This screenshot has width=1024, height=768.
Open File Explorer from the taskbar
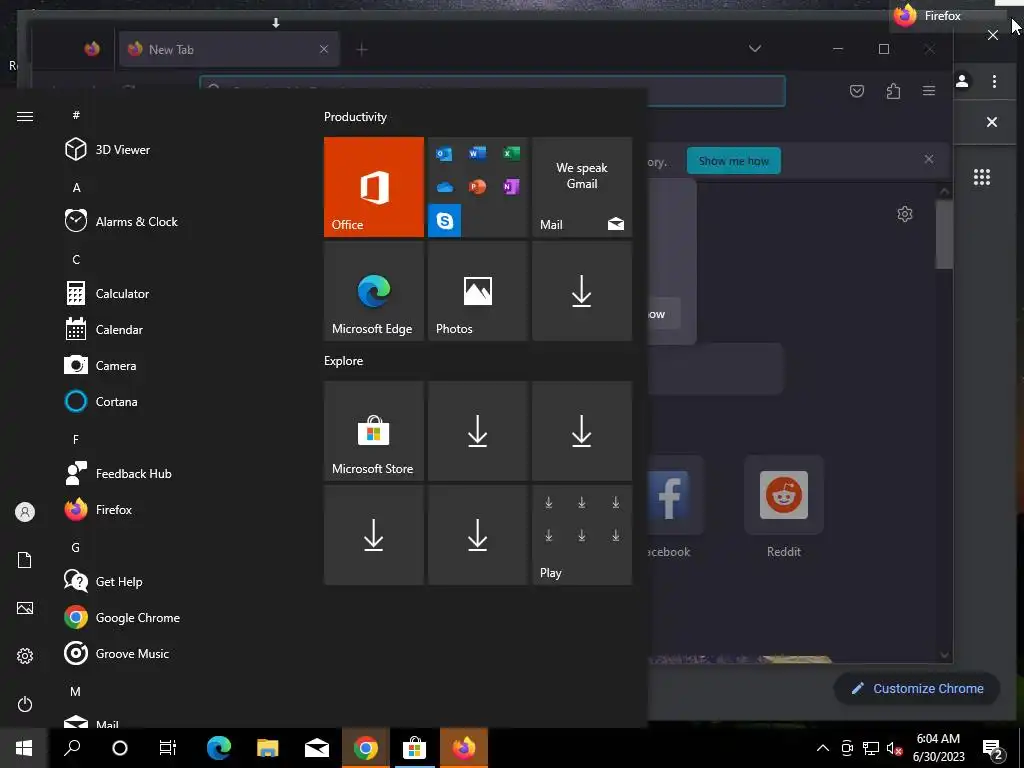click(x=268, y=748)
